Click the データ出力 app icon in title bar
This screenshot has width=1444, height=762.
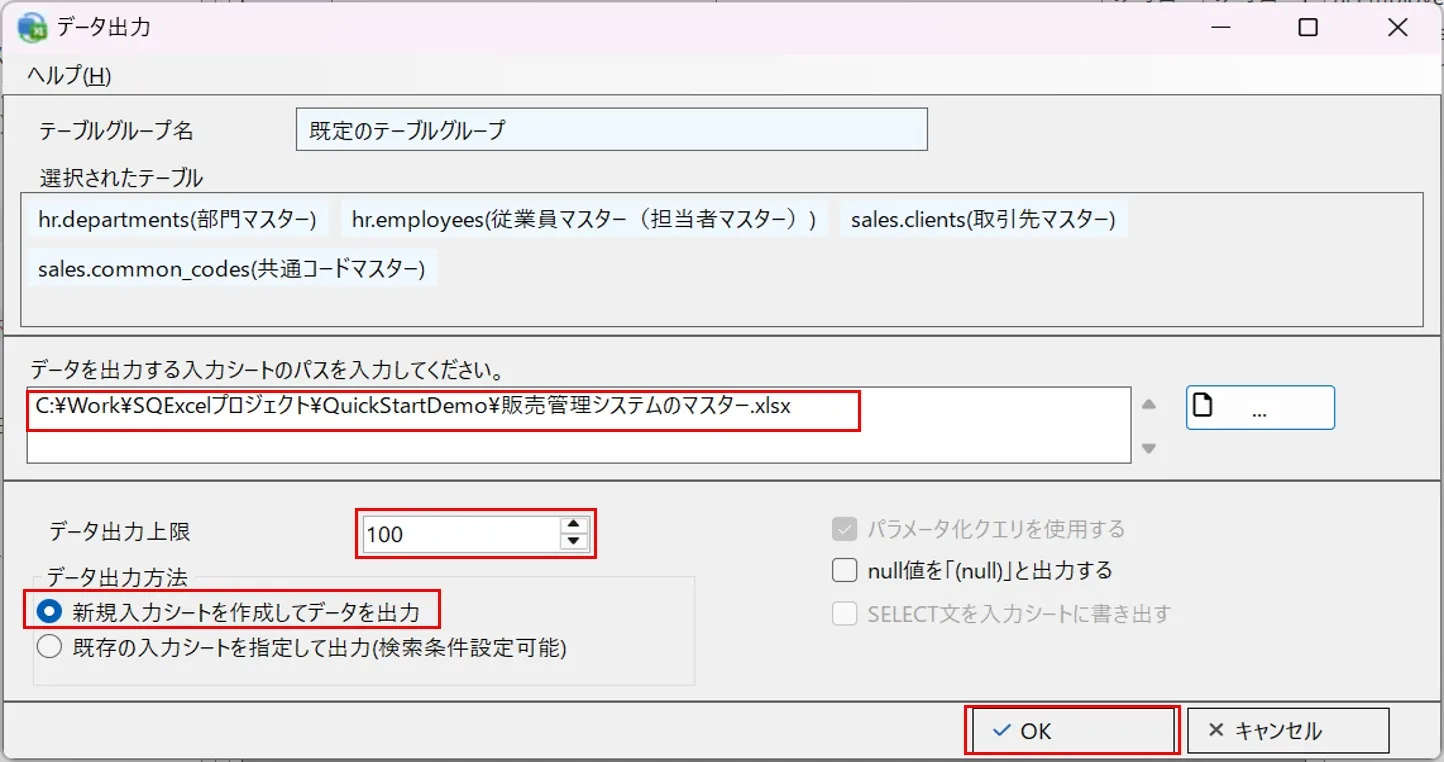coord(32,28)
